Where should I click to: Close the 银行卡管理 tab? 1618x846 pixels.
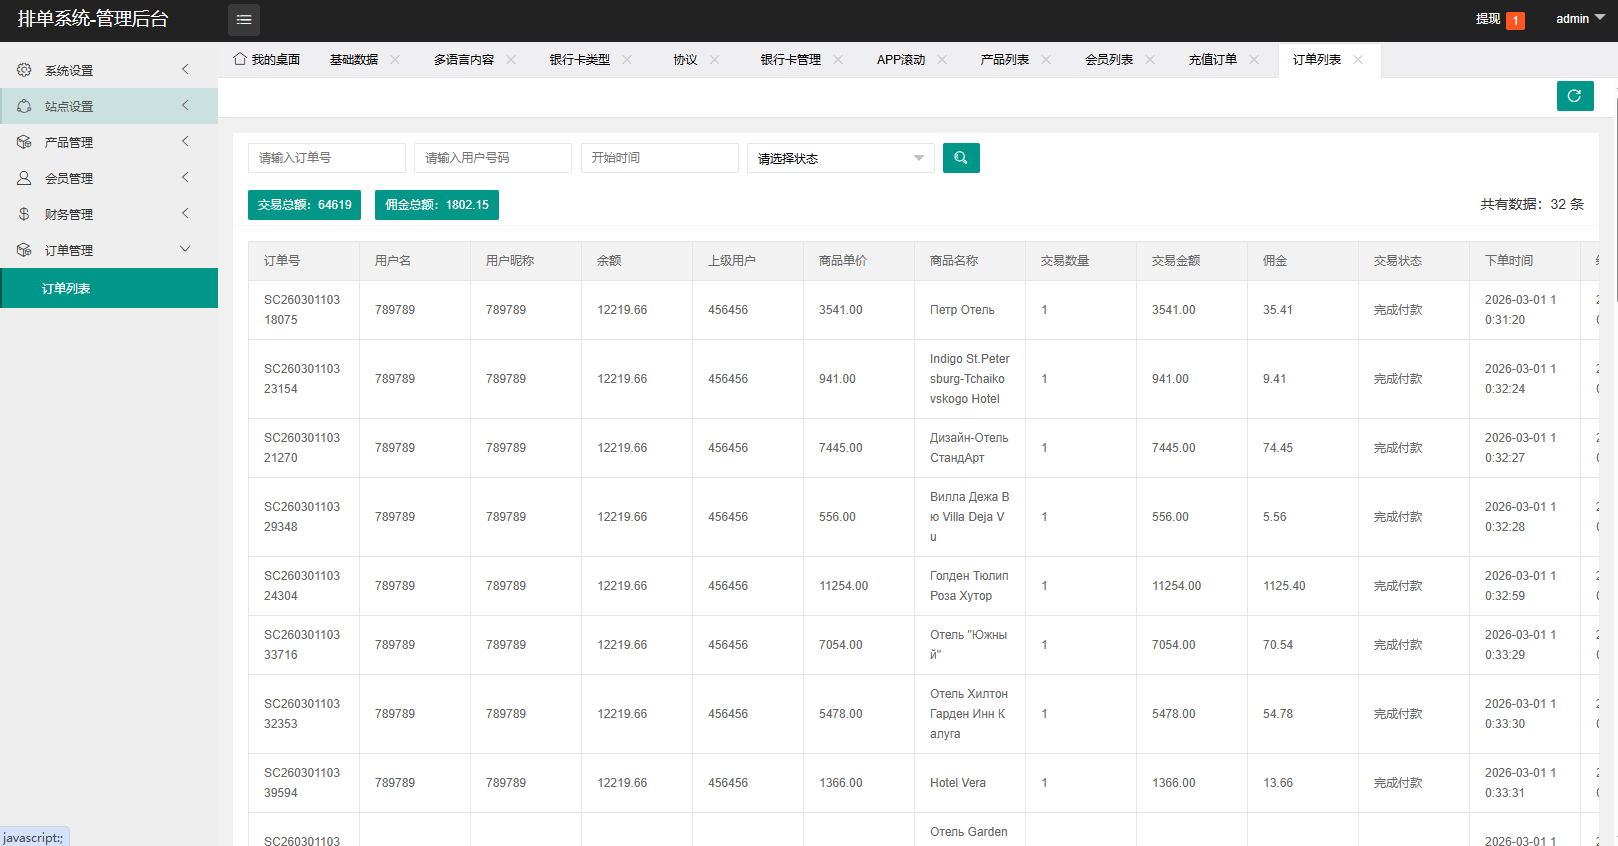coord(838,60)
